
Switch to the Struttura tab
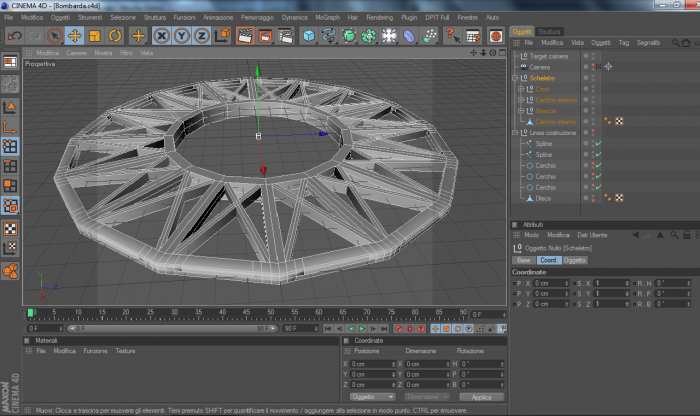point(549,32)
